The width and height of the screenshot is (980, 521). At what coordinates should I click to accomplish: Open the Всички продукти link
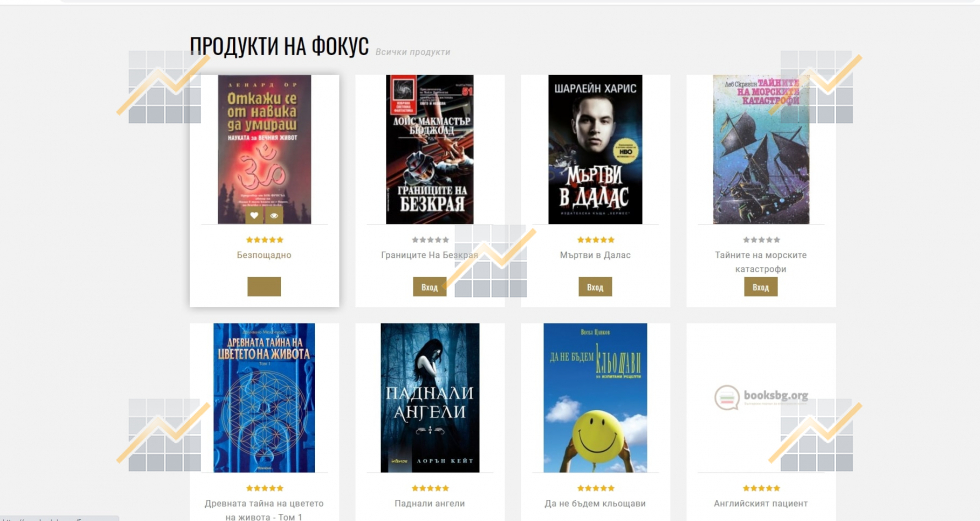412,52
